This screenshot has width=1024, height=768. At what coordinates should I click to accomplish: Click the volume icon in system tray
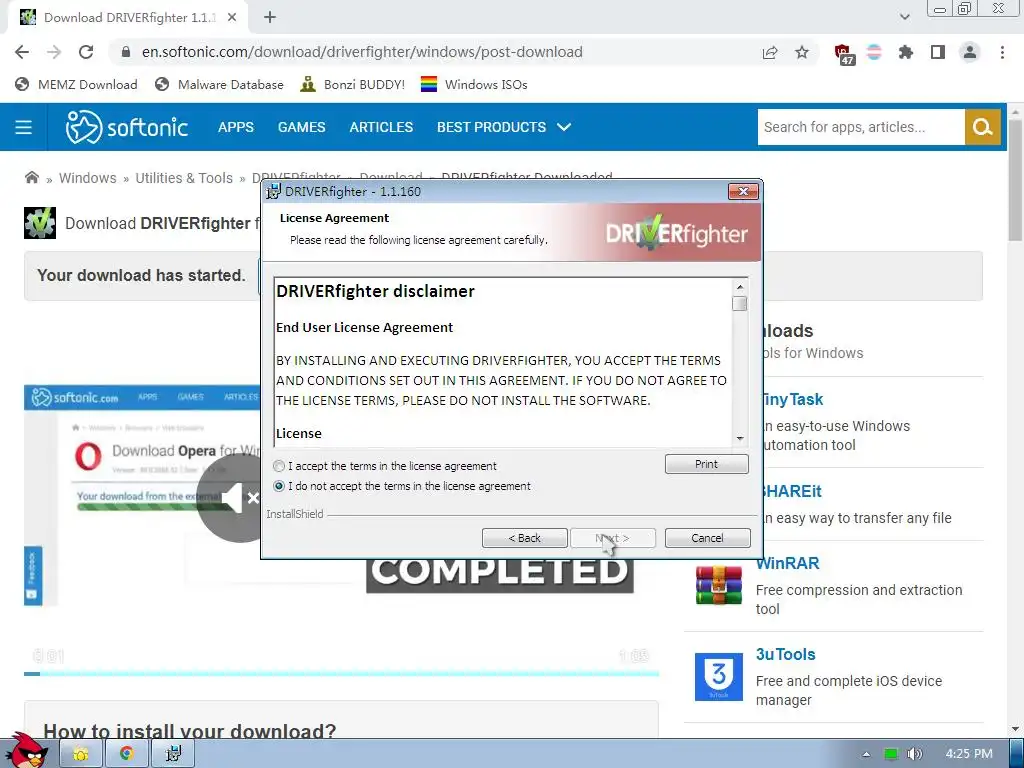pyautogui.click(x=915, y=754)
